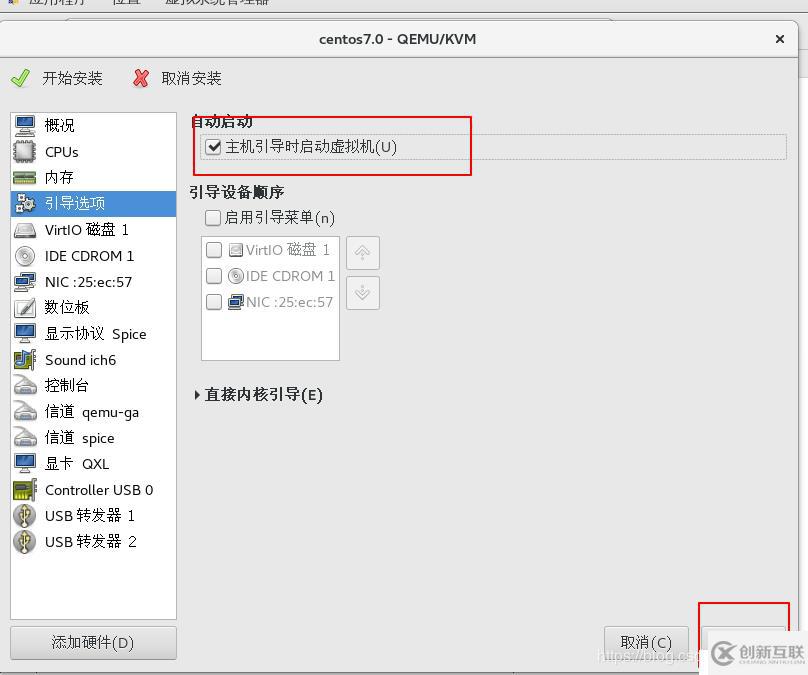This screenshot has width=808, height=675.
Task: Click the disk icon in boot device list
Action: coord(235,250)
